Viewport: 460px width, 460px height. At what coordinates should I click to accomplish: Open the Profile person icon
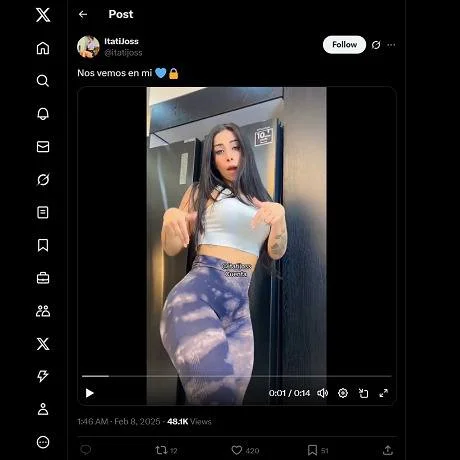pyautogui.click(x=43, y=409)
